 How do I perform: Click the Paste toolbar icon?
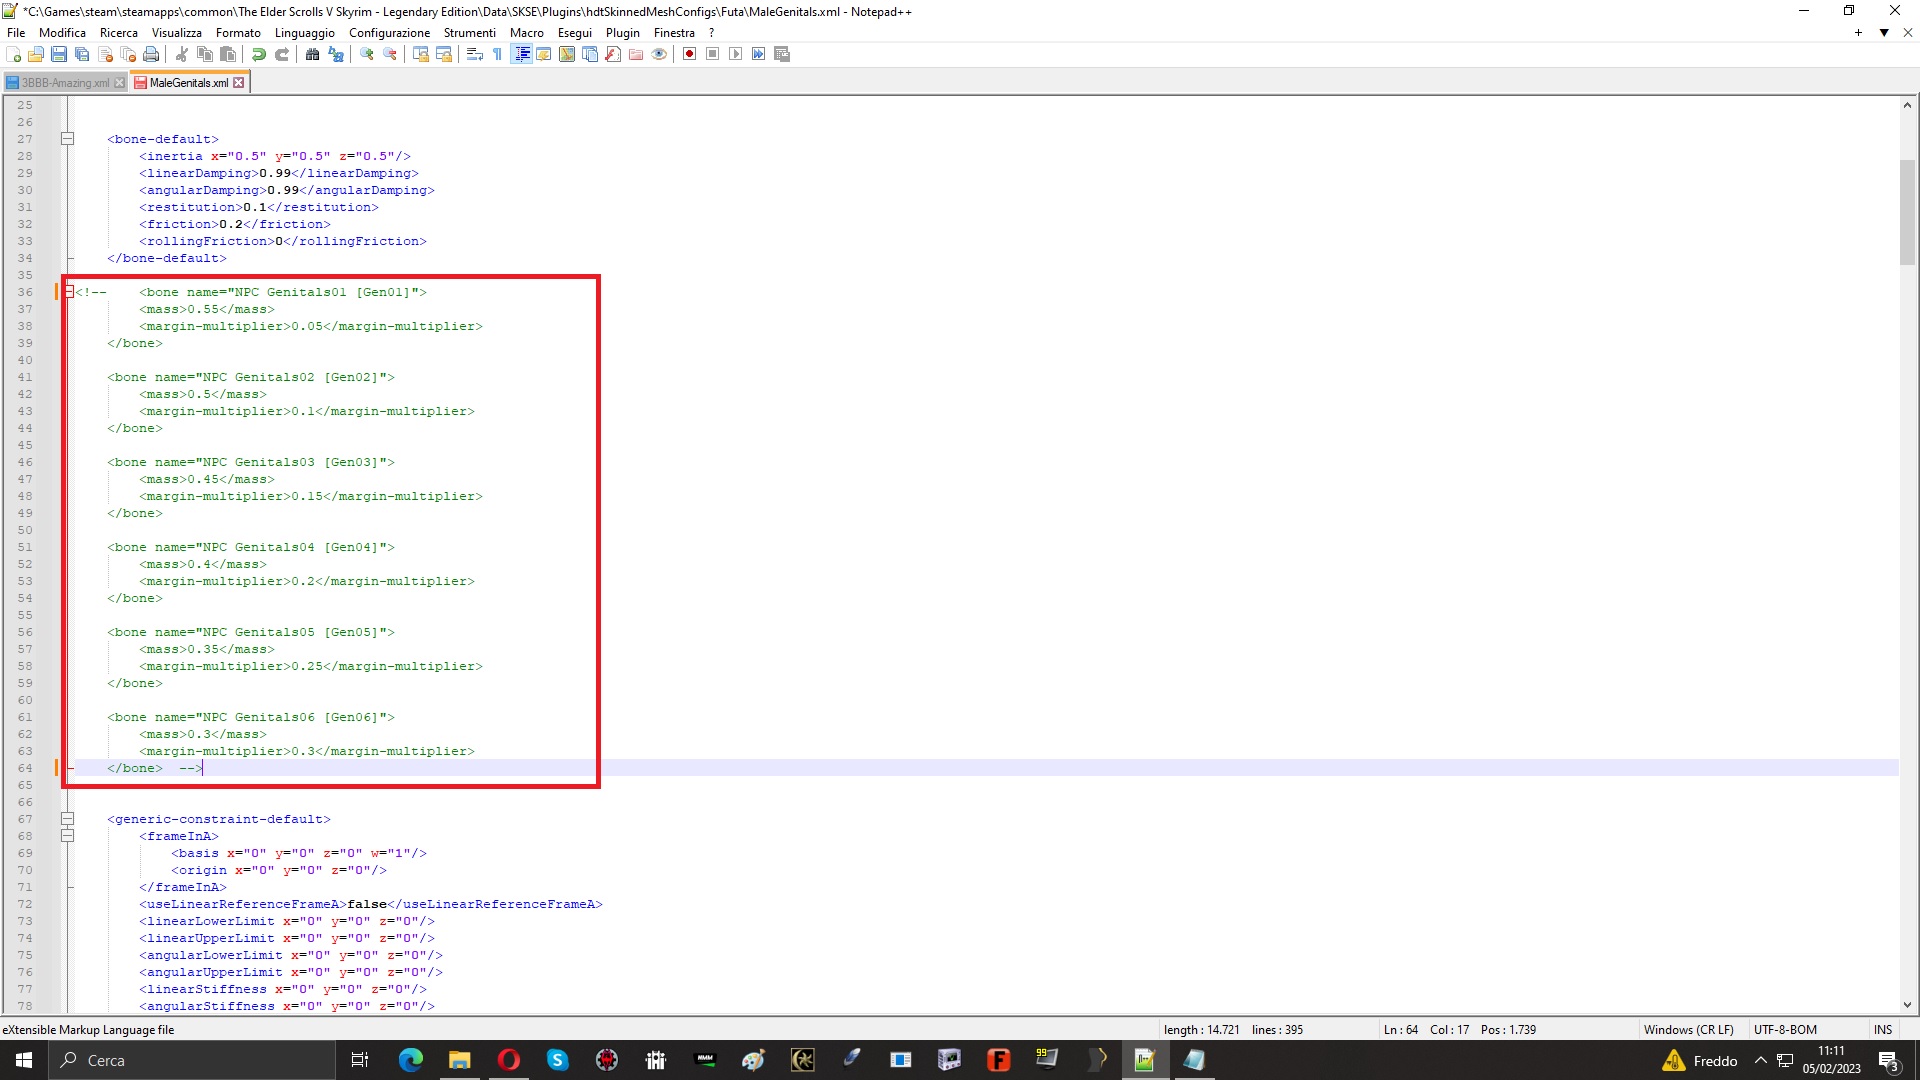[228, 54]
